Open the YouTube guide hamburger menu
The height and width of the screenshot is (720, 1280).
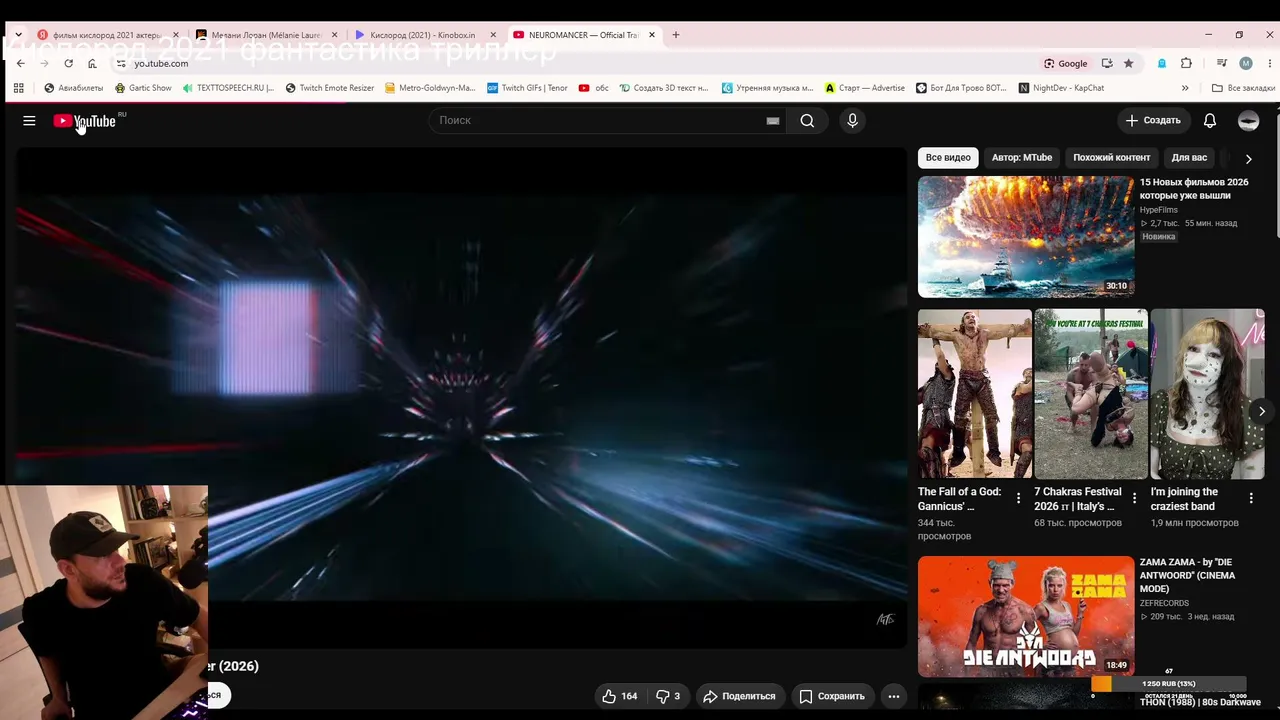(x=29, y=121)
